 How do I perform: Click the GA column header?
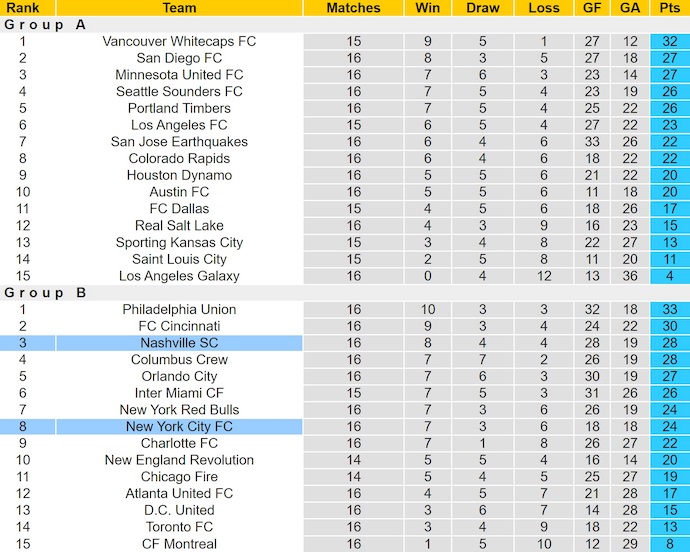click(x=630, y=8)
